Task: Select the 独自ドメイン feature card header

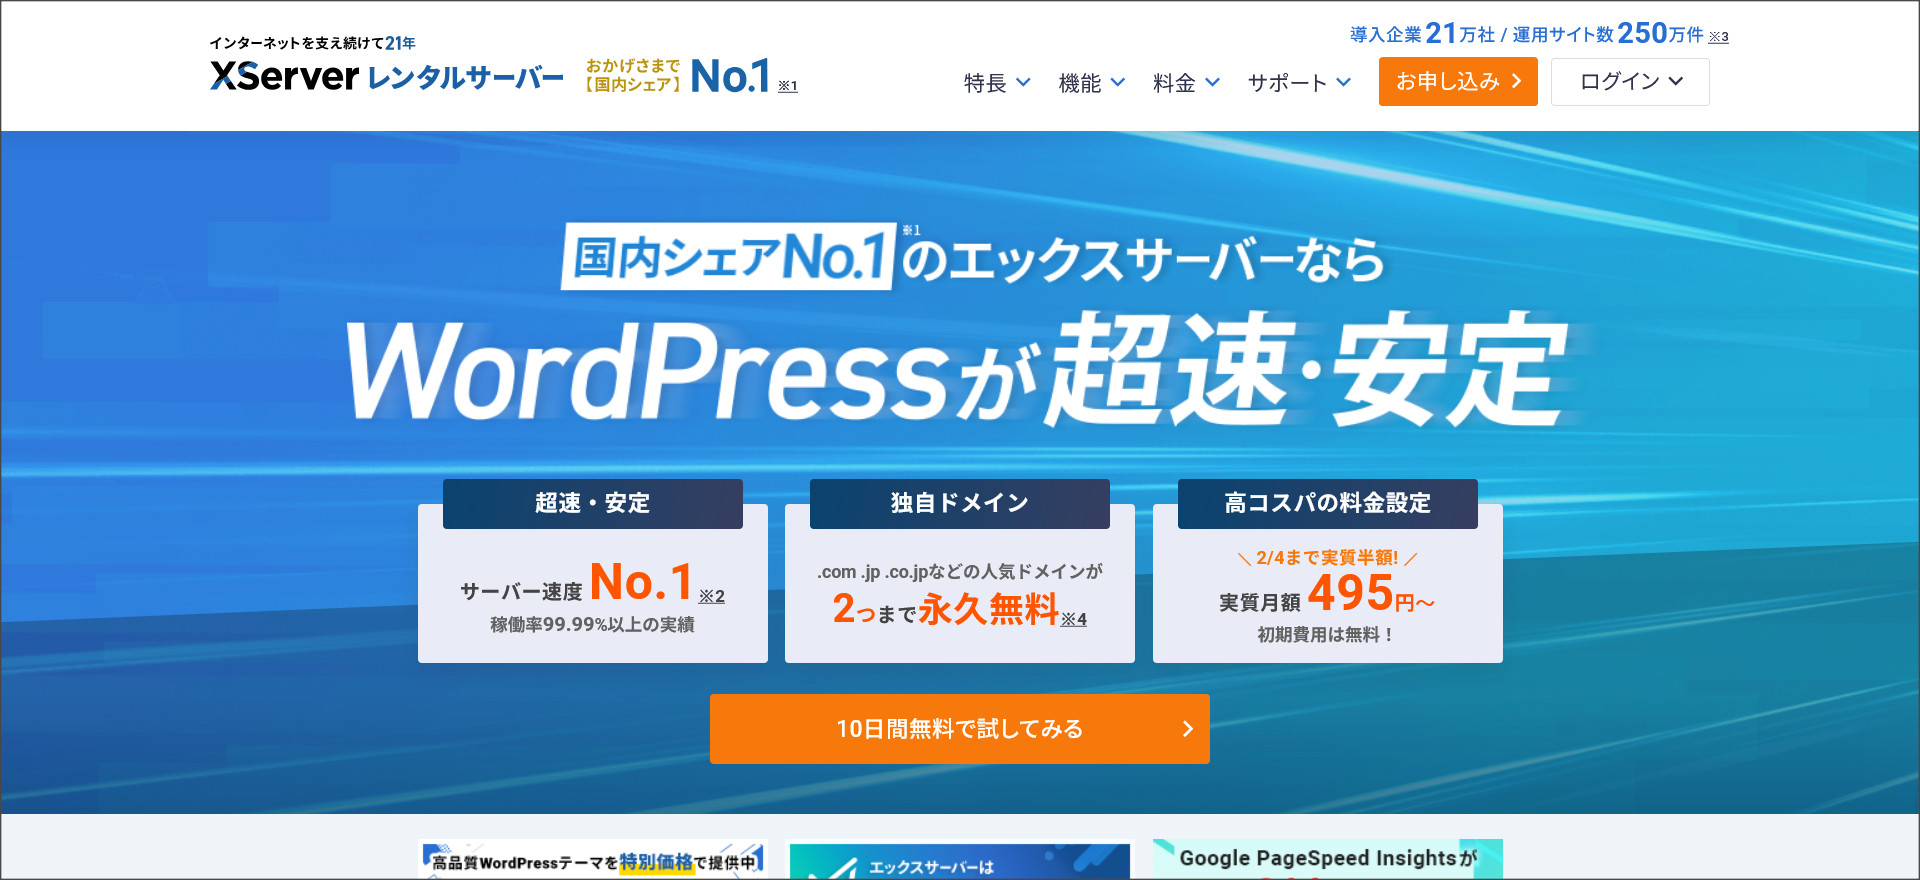Action: [x=959, y=503]
